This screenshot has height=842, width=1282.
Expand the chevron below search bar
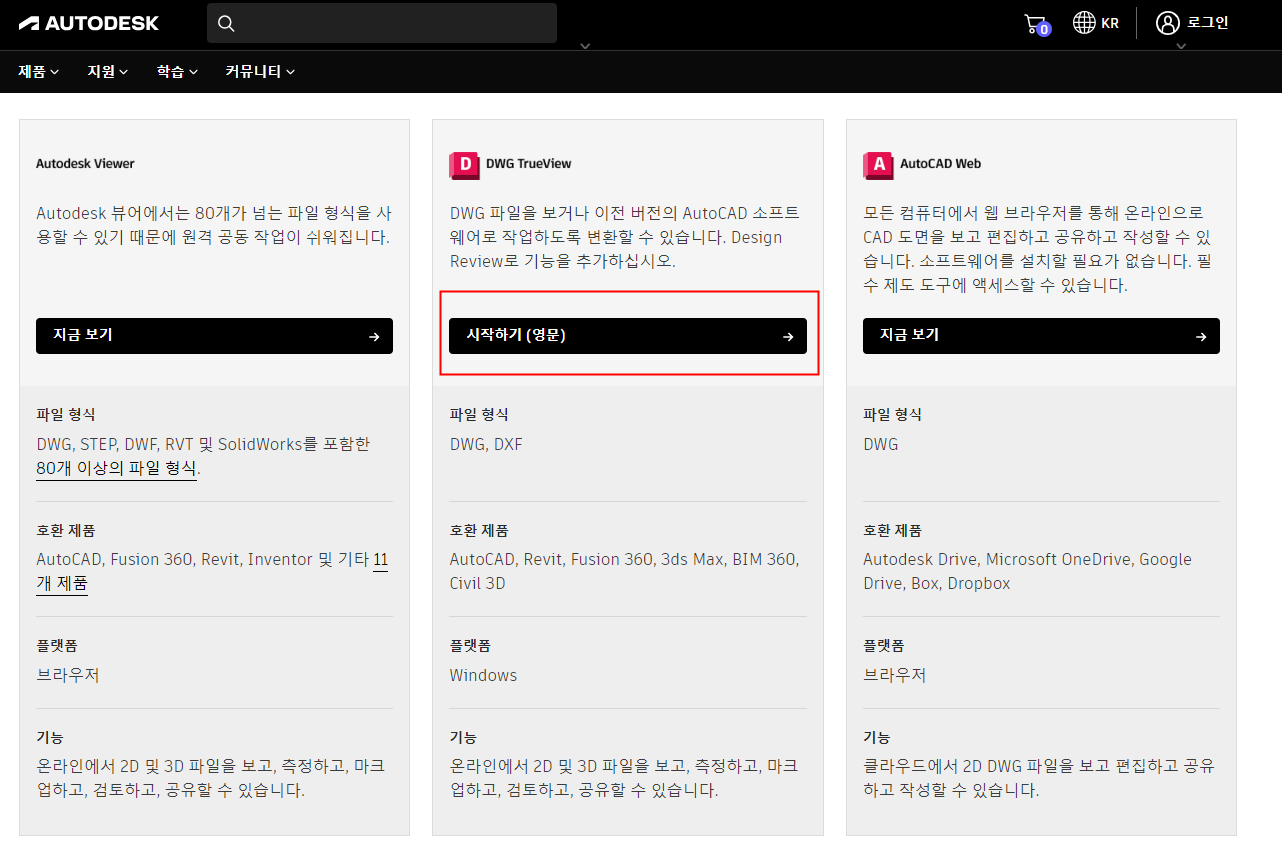pos(586,46)
